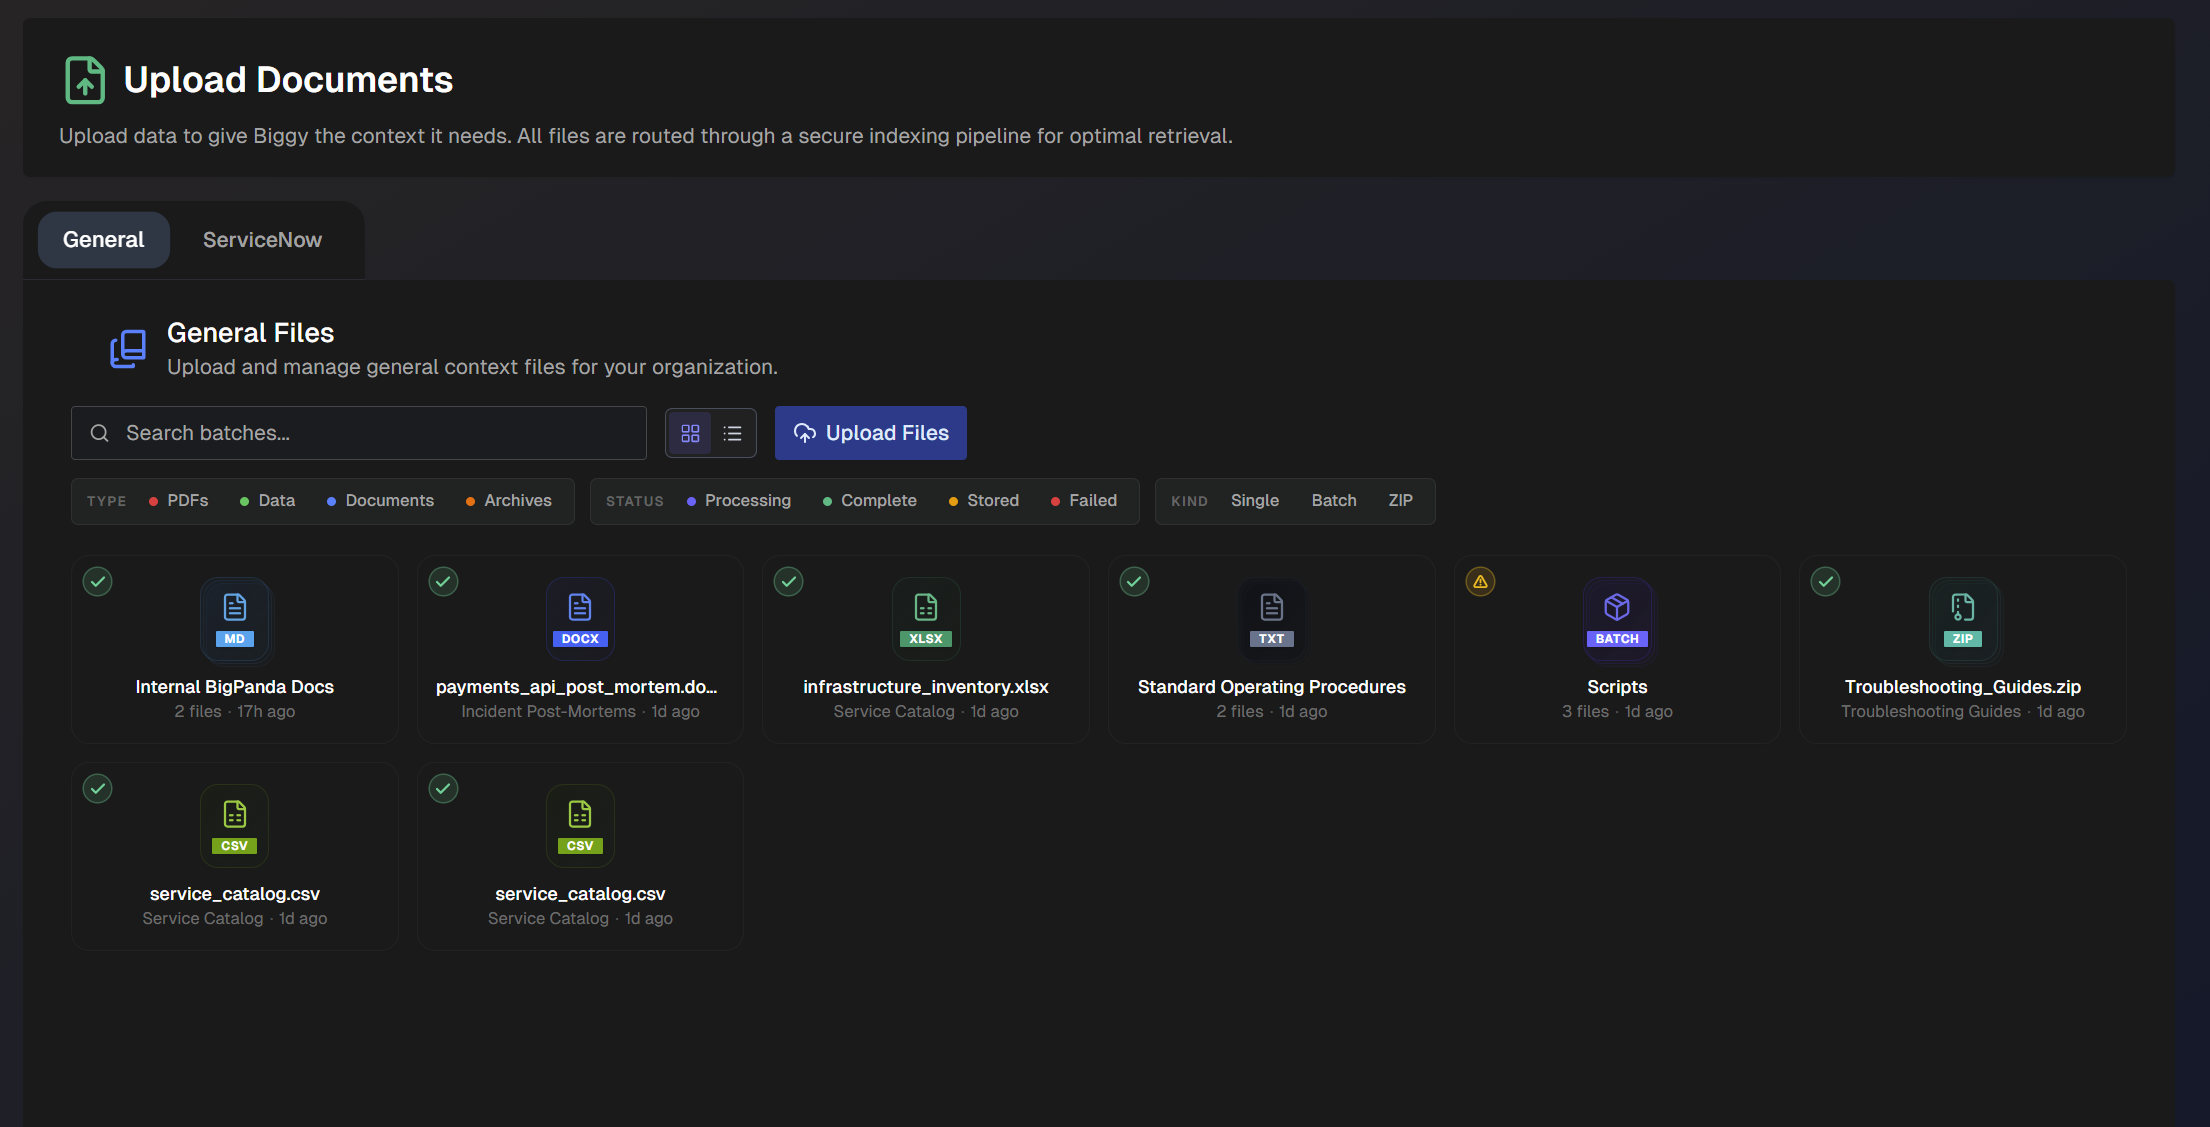Screen dimensions: 2210x1127
Task: Click the red dot beside PDFs
Action: (x=153, y=501)
